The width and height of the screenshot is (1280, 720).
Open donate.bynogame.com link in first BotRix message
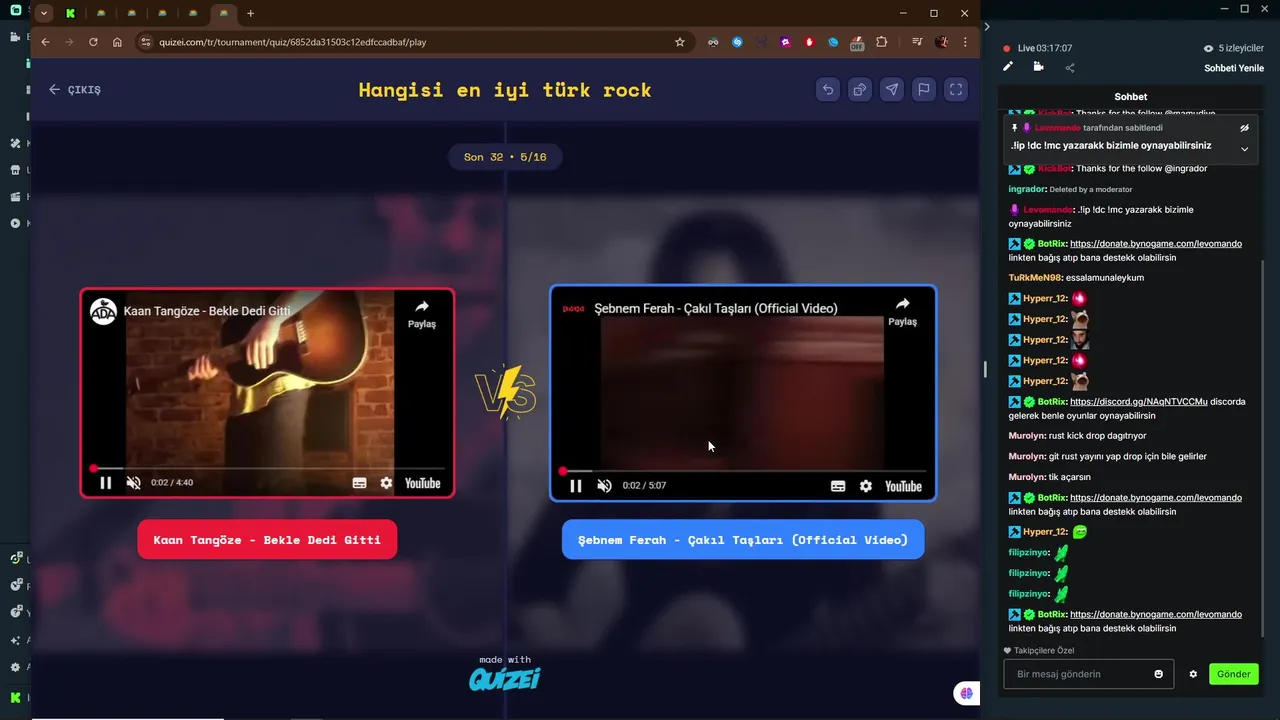coord(1155,244)
